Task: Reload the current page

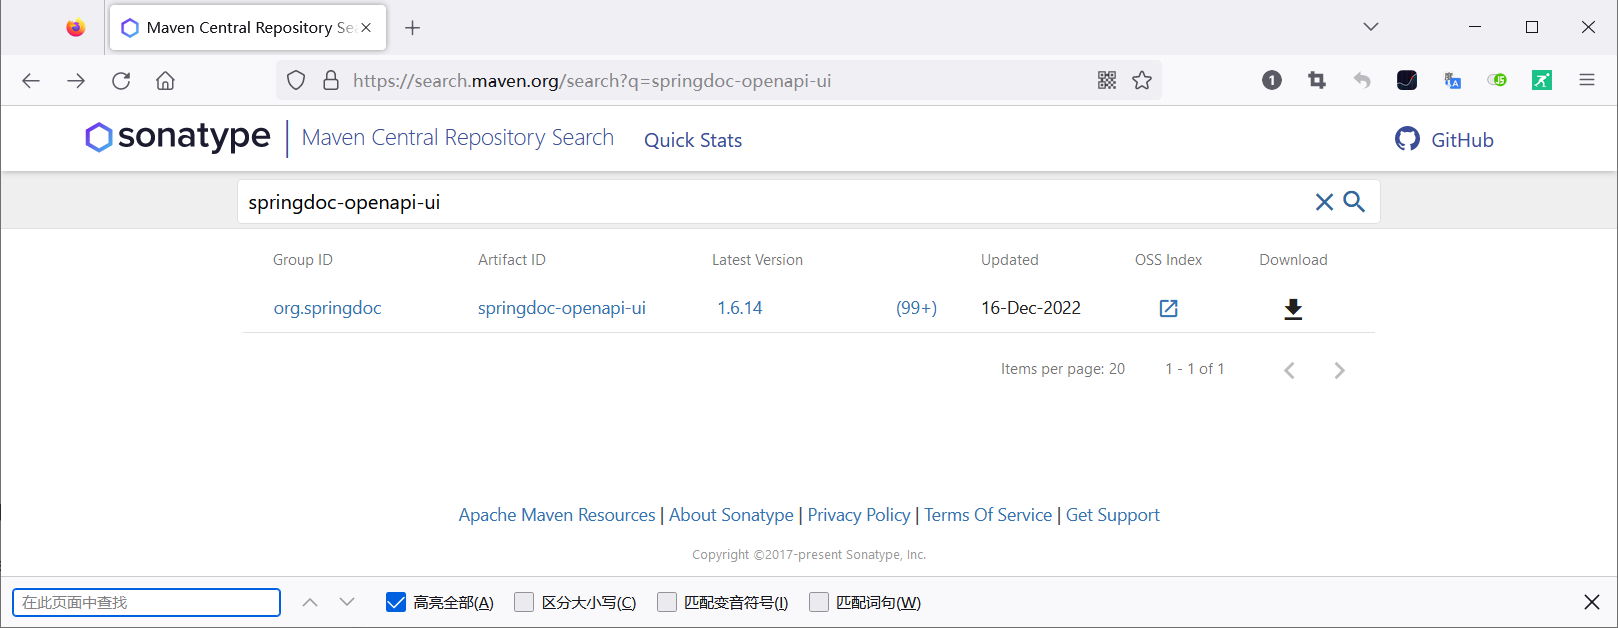Action: coord(121,81)
